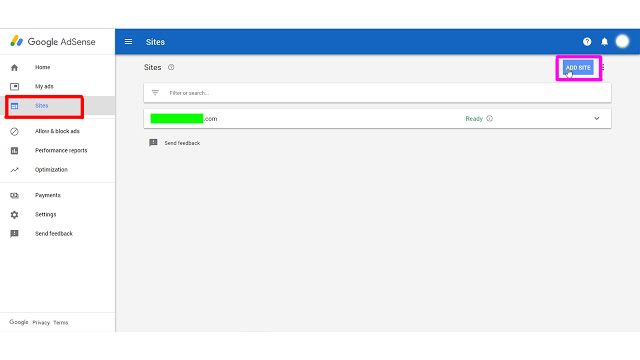Expand the .com site row chevron
The width and height of the screenshot is (640, 360).
pyautogui.click(x=597, y=118)
